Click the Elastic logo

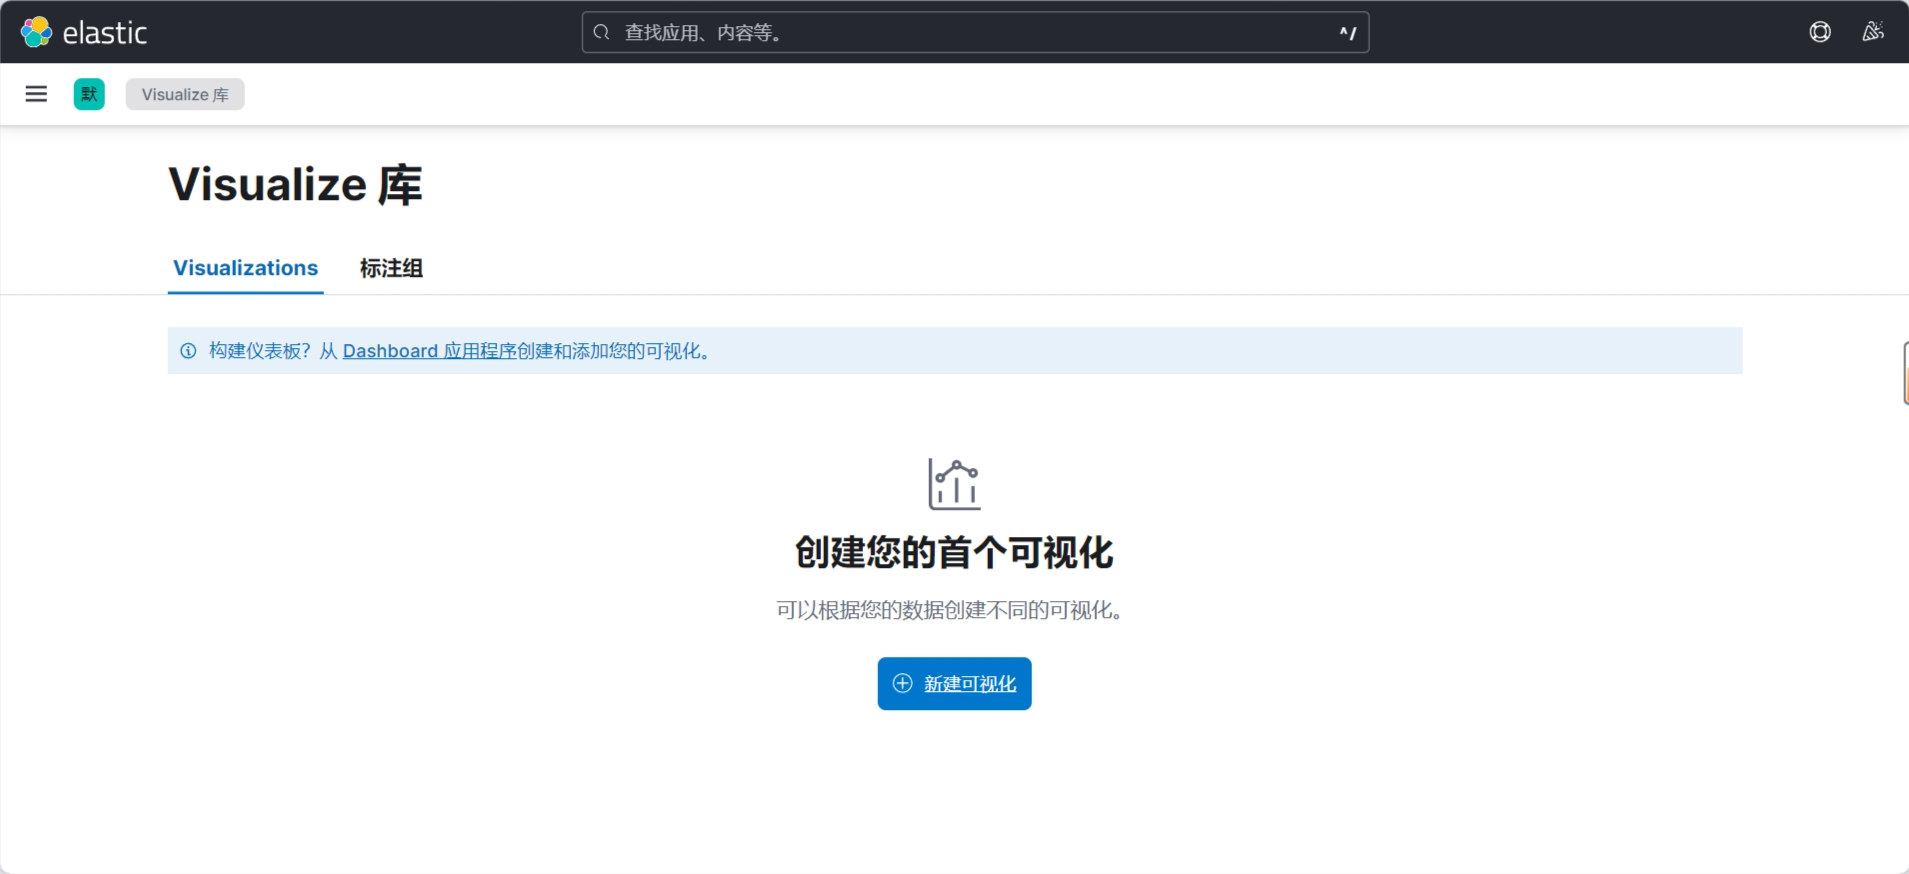click(x=84, y=32)
